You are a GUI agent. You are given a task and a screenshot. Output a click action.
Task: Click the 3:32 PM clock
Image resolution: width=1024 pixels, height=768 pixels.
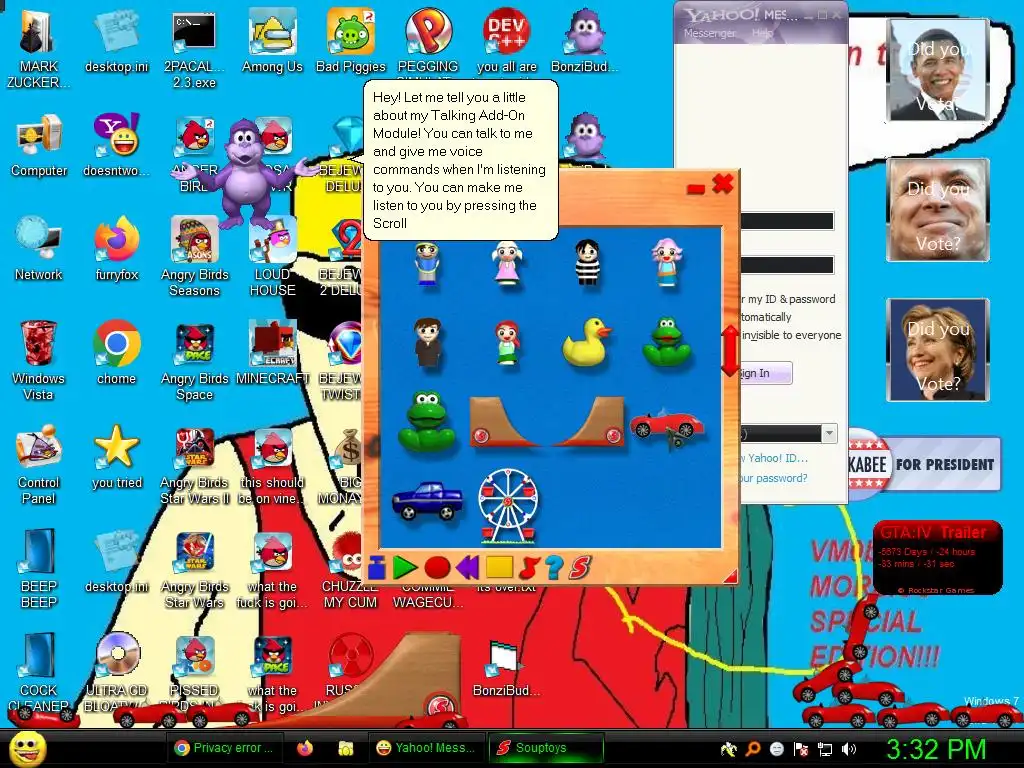point(936,749)
